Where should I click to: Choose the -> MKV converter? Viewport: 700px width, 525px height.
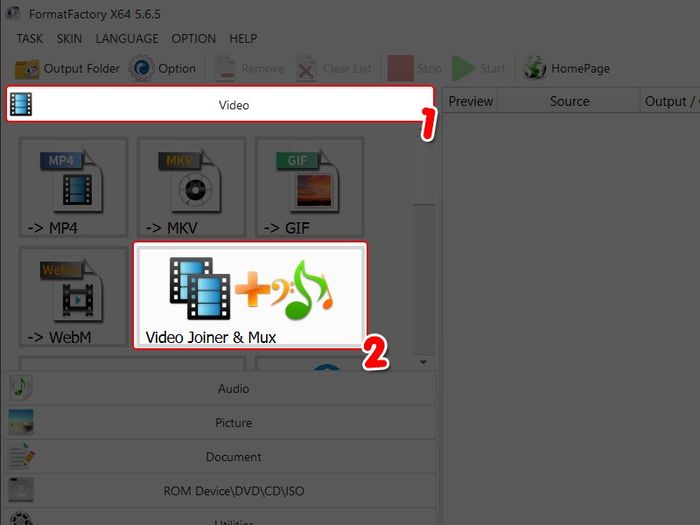point(192,187)
